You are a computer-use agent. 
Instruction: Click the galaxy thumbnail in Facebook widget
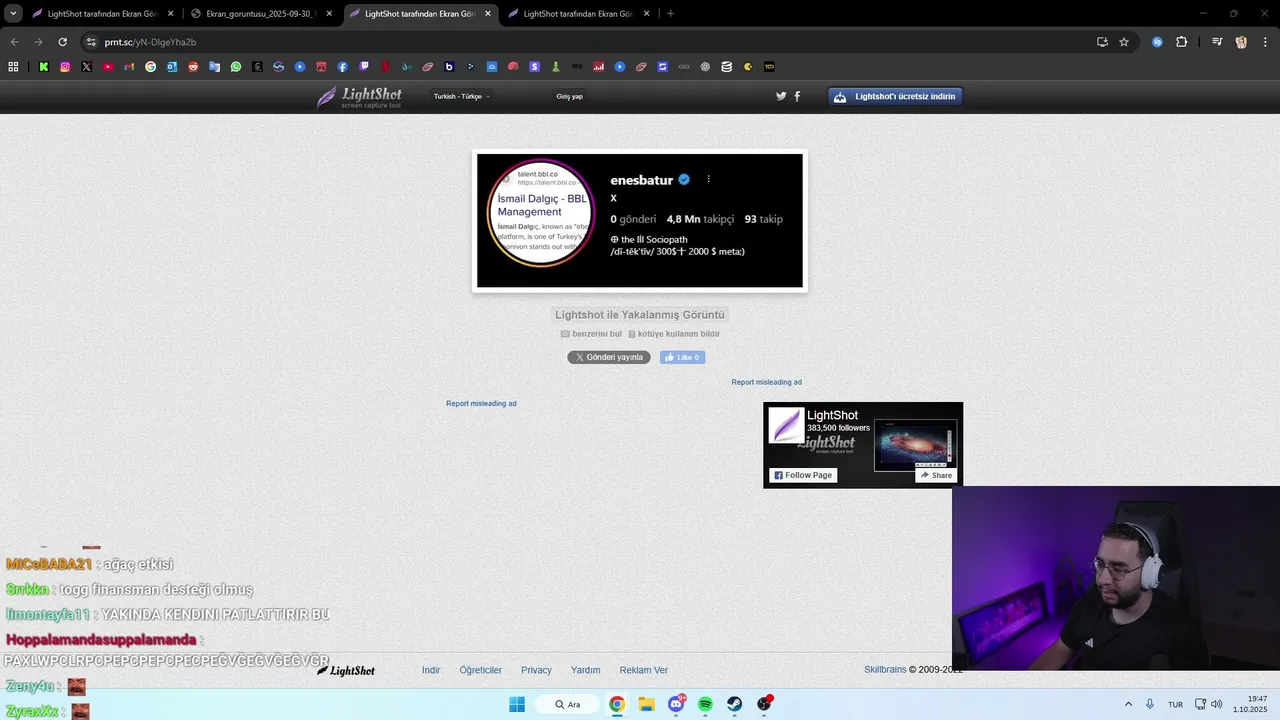click(914, 445)
